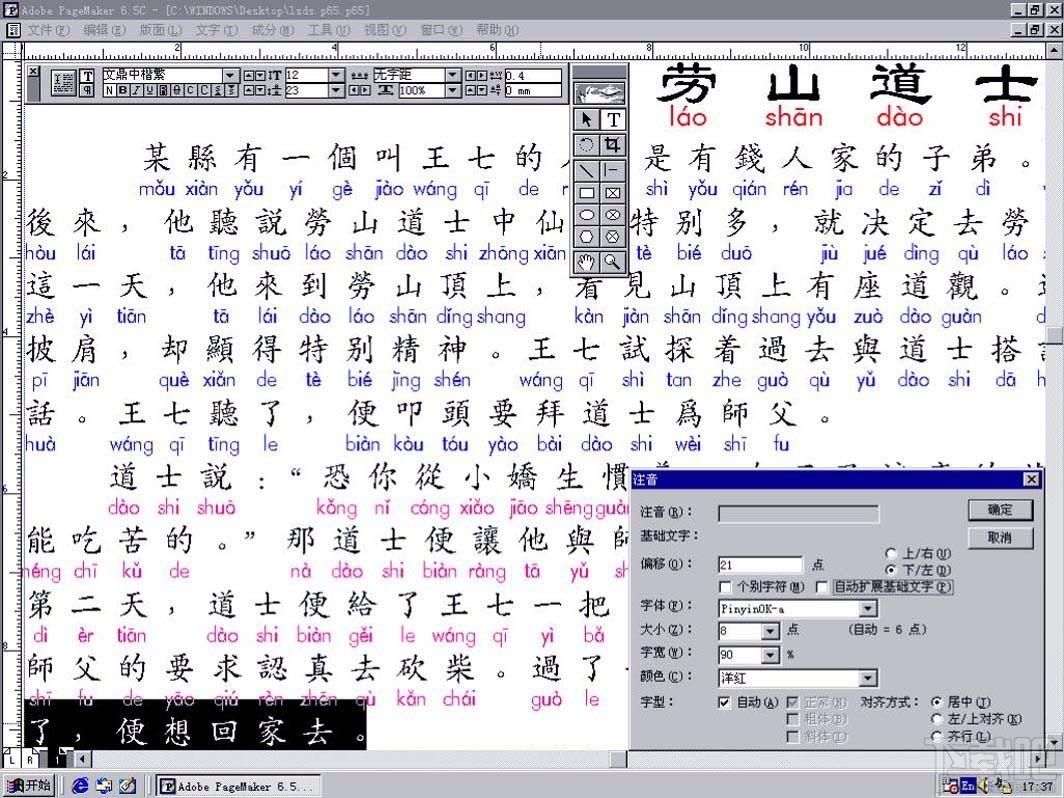Click the 偏移 offset input field
This screenshot has height=798, width=1064.
pos(760,565)
